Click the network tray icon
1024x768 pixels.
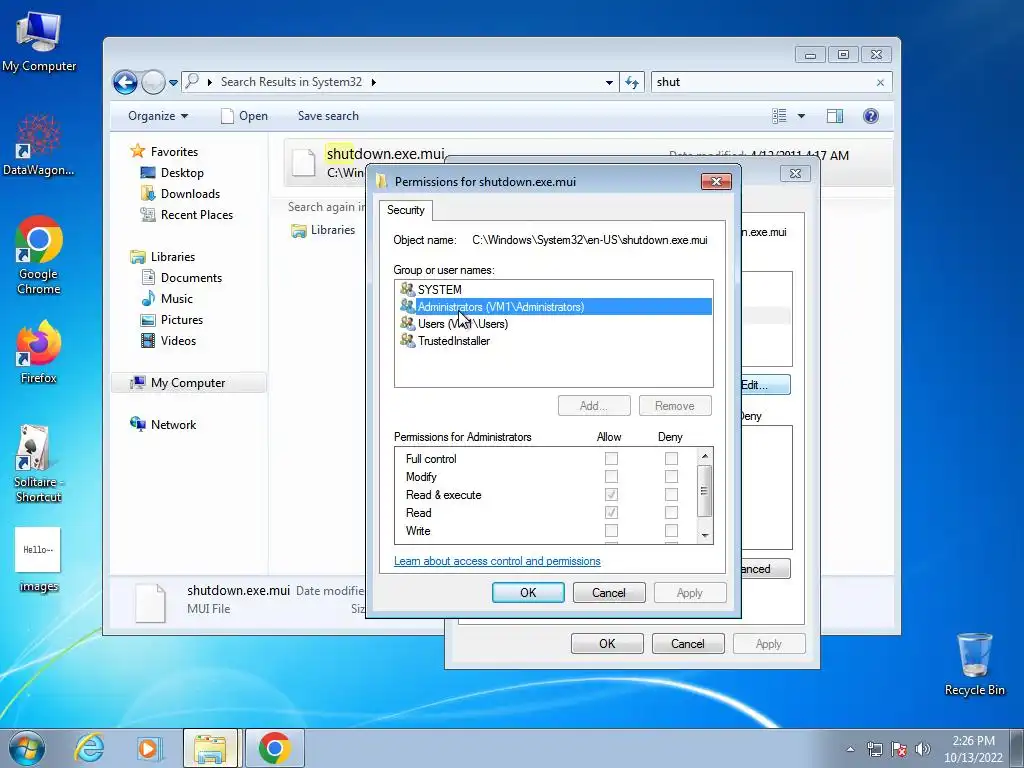874,749
